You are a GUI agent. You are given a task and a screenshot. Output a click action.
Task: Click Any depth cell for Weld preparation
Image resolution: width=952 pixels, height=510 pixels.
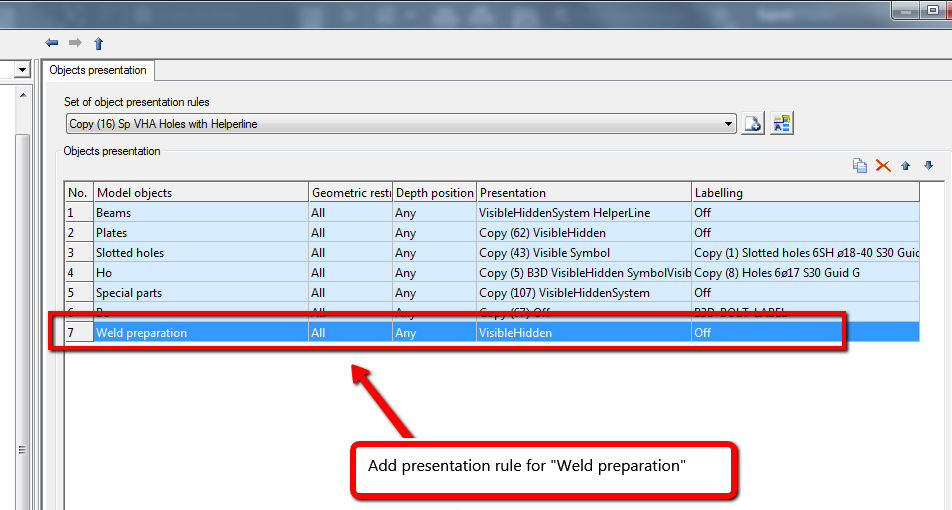coord(434,333)
